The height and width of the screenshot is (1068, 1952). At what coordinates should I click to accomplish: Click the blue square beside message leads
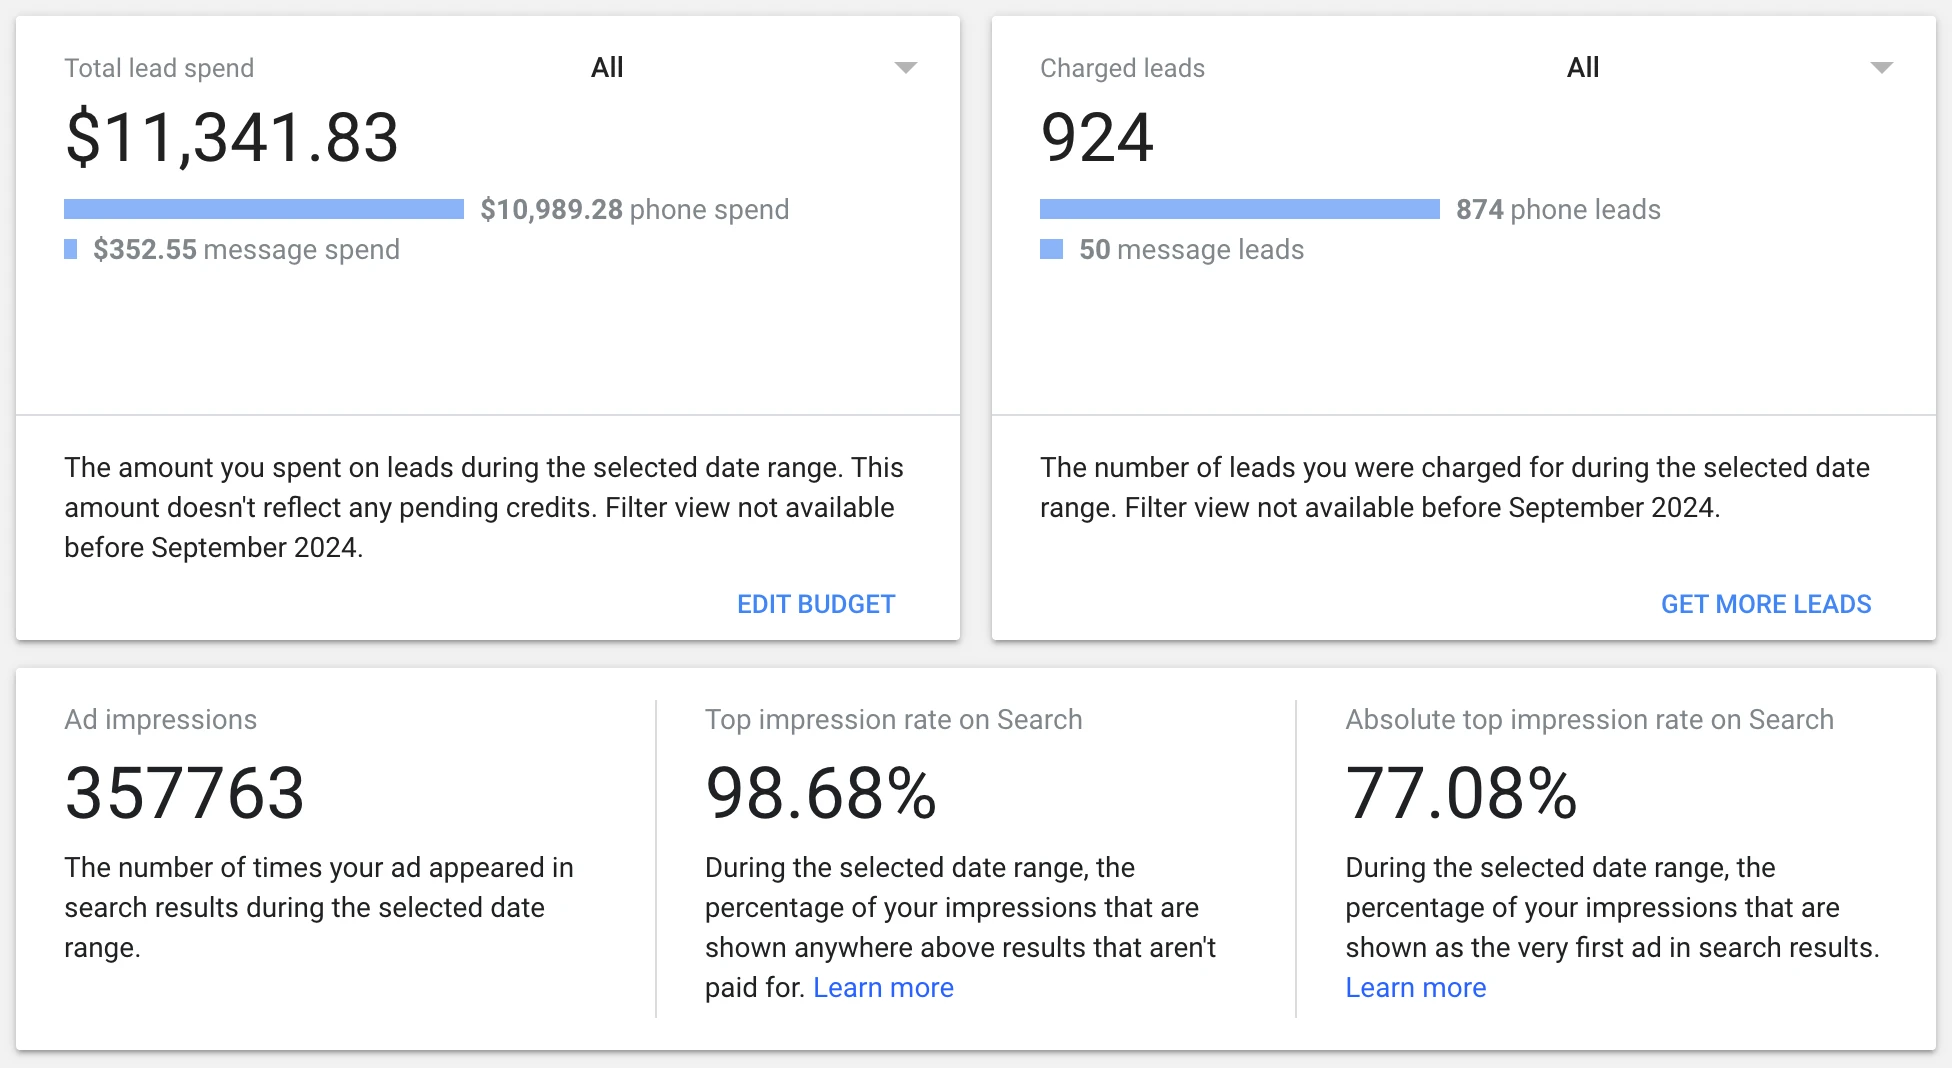1051,249
